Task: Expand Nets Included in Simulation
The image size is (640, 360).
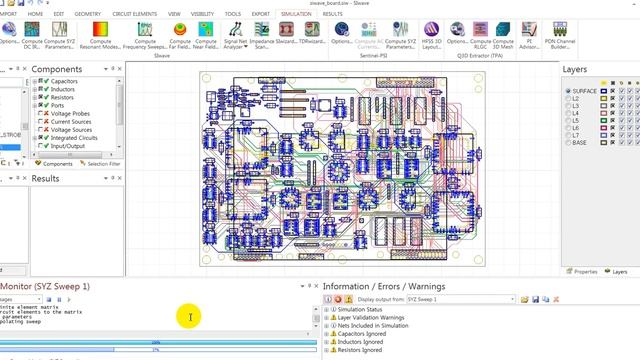Action: 327,326
